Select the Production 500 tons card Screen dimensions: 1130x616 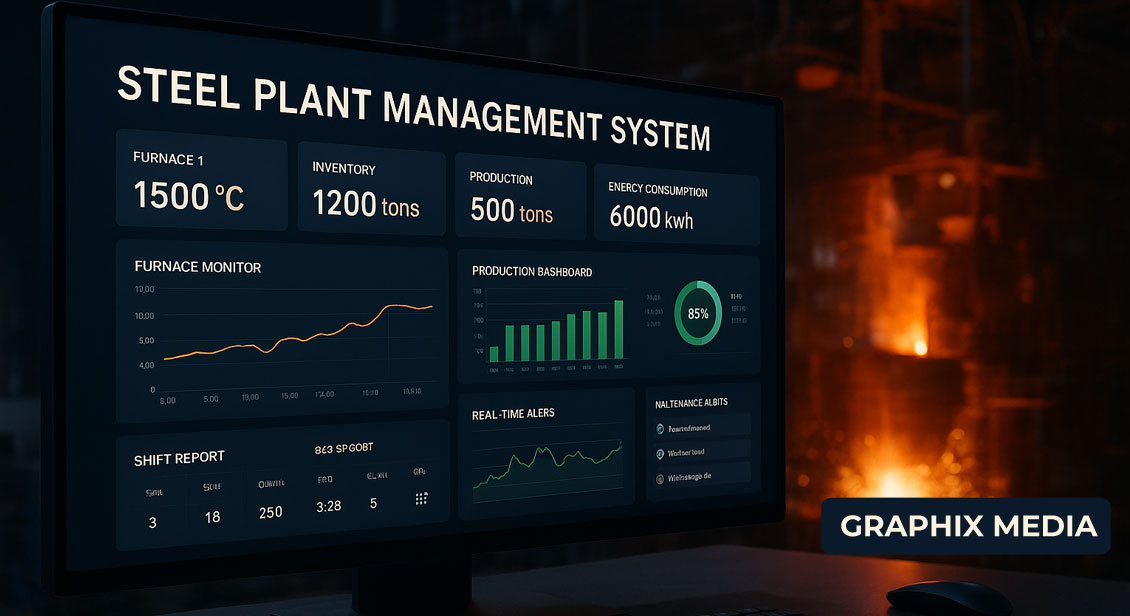[520, 201]
